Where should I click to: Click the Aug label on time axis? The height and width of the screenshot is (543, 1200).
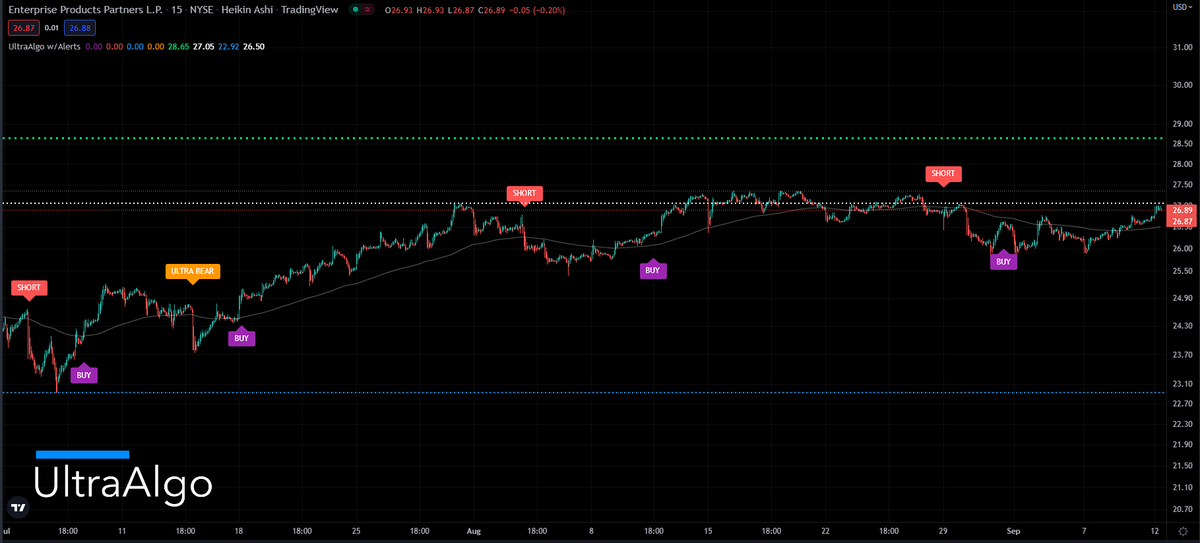475,532
